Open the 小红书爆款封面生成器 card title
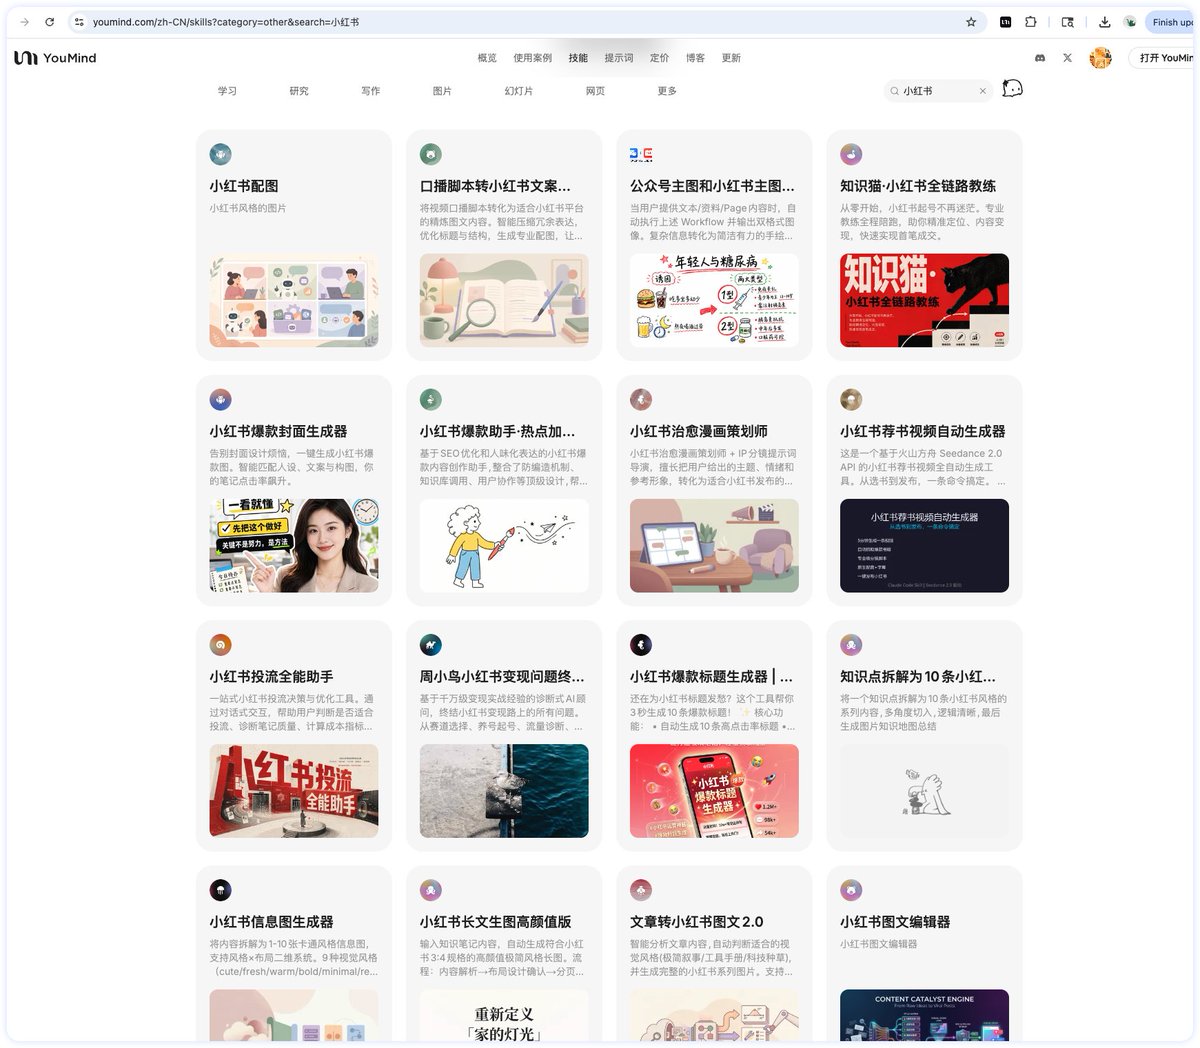Image resolution: width=1200 pixels, height=1048 pixels. tap(278, 431)
